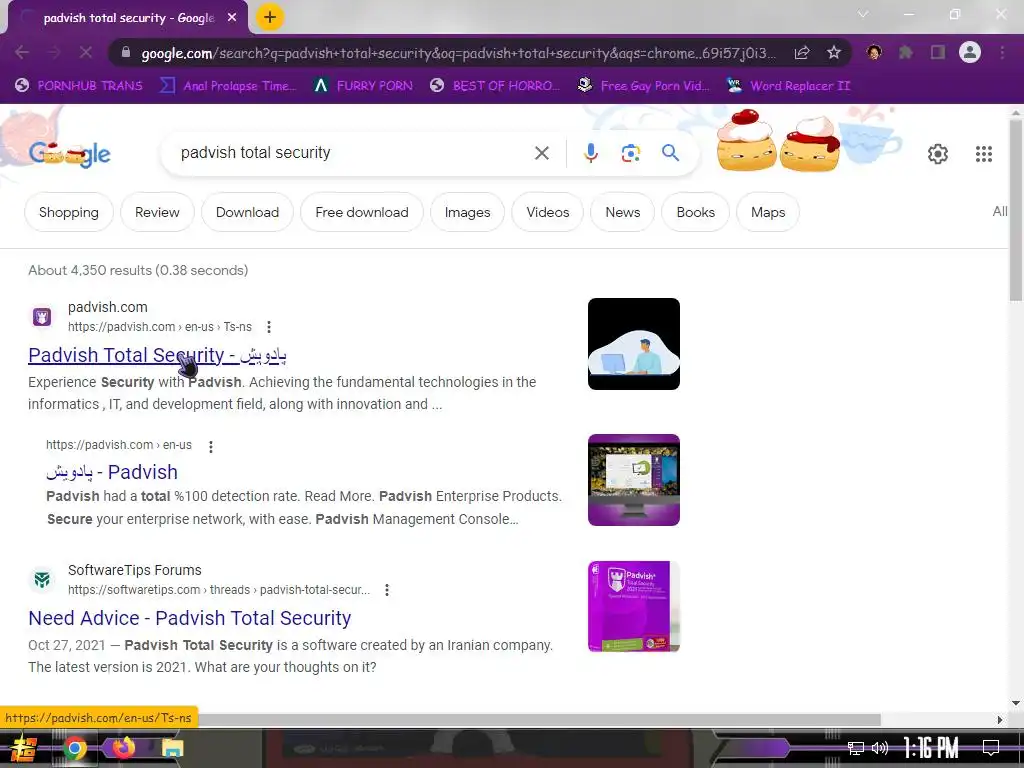The image size is (1024, 768).
Task: Open the Chrome profile avatar
Action: click(970, 52)
